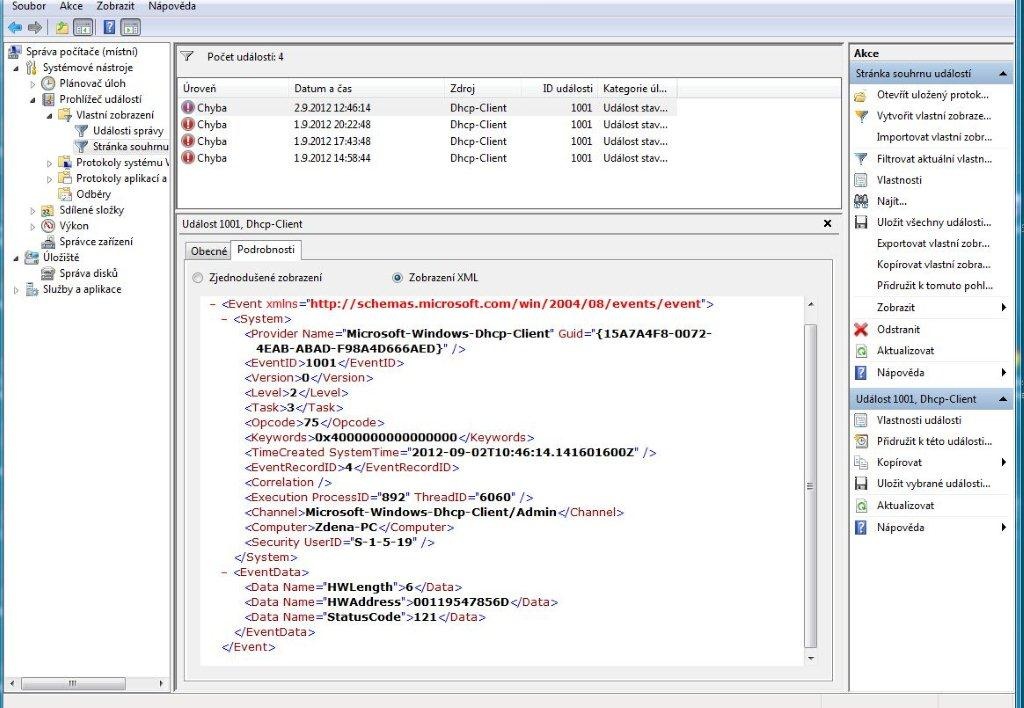Expand the Sdílené složky tree node
The image size is (1024, 708).
tap(32, 210)
